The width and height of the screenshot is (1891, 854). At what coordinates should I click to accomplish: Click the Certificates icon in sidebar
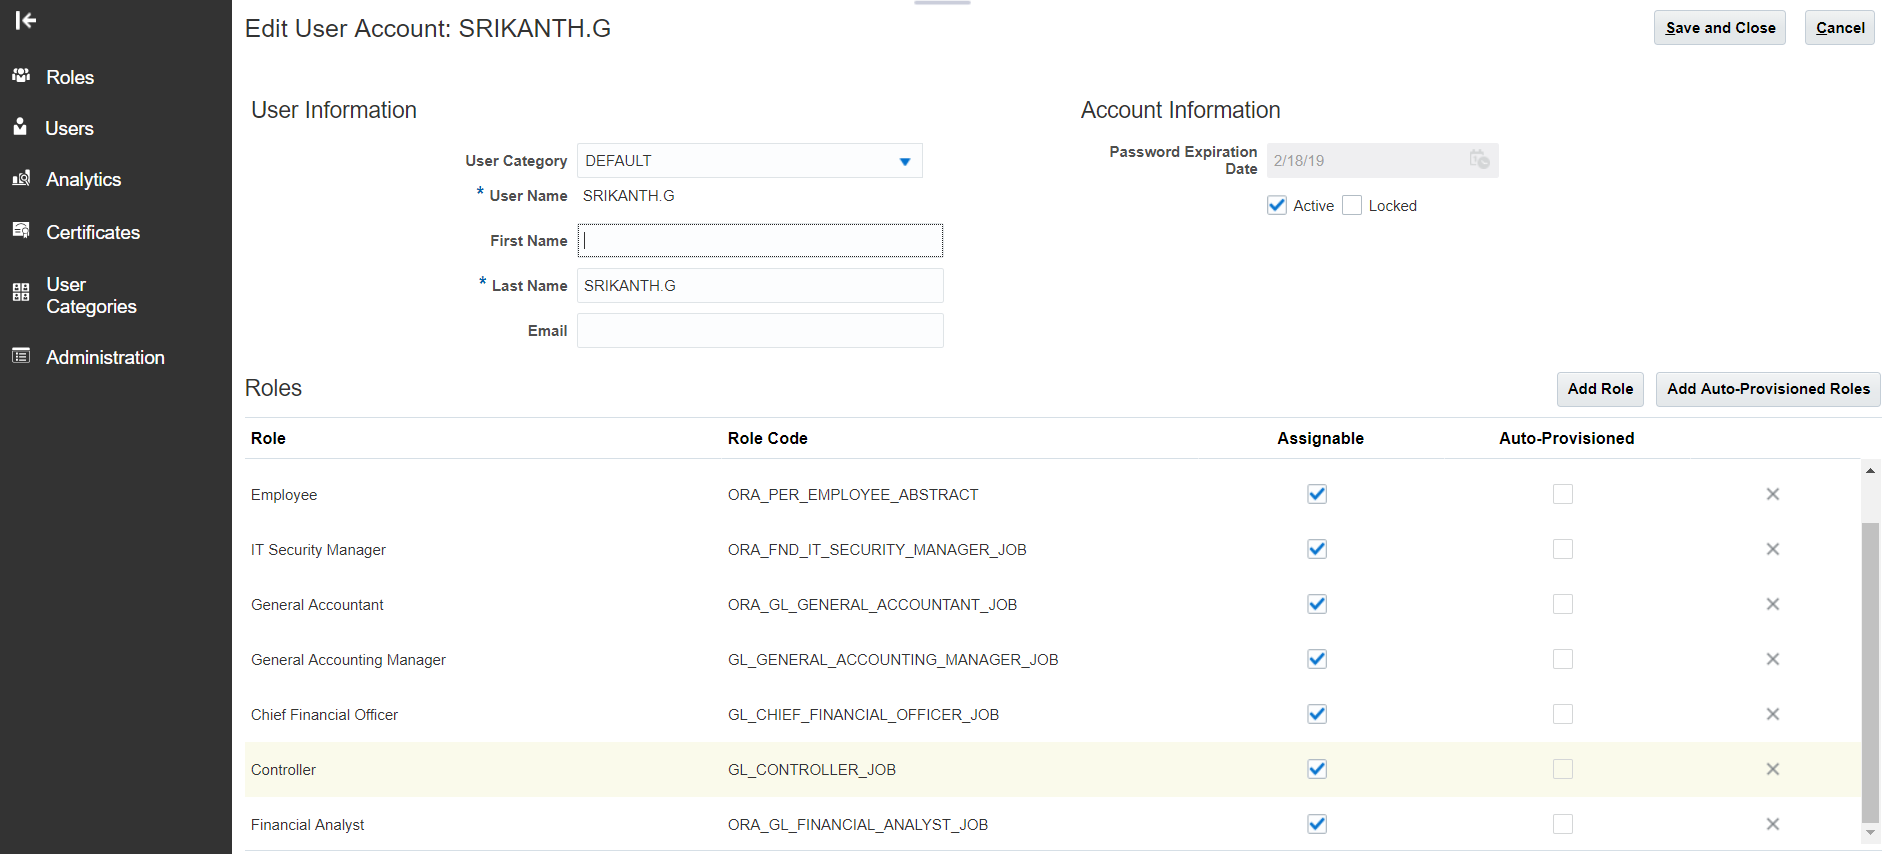pos(21,231)
